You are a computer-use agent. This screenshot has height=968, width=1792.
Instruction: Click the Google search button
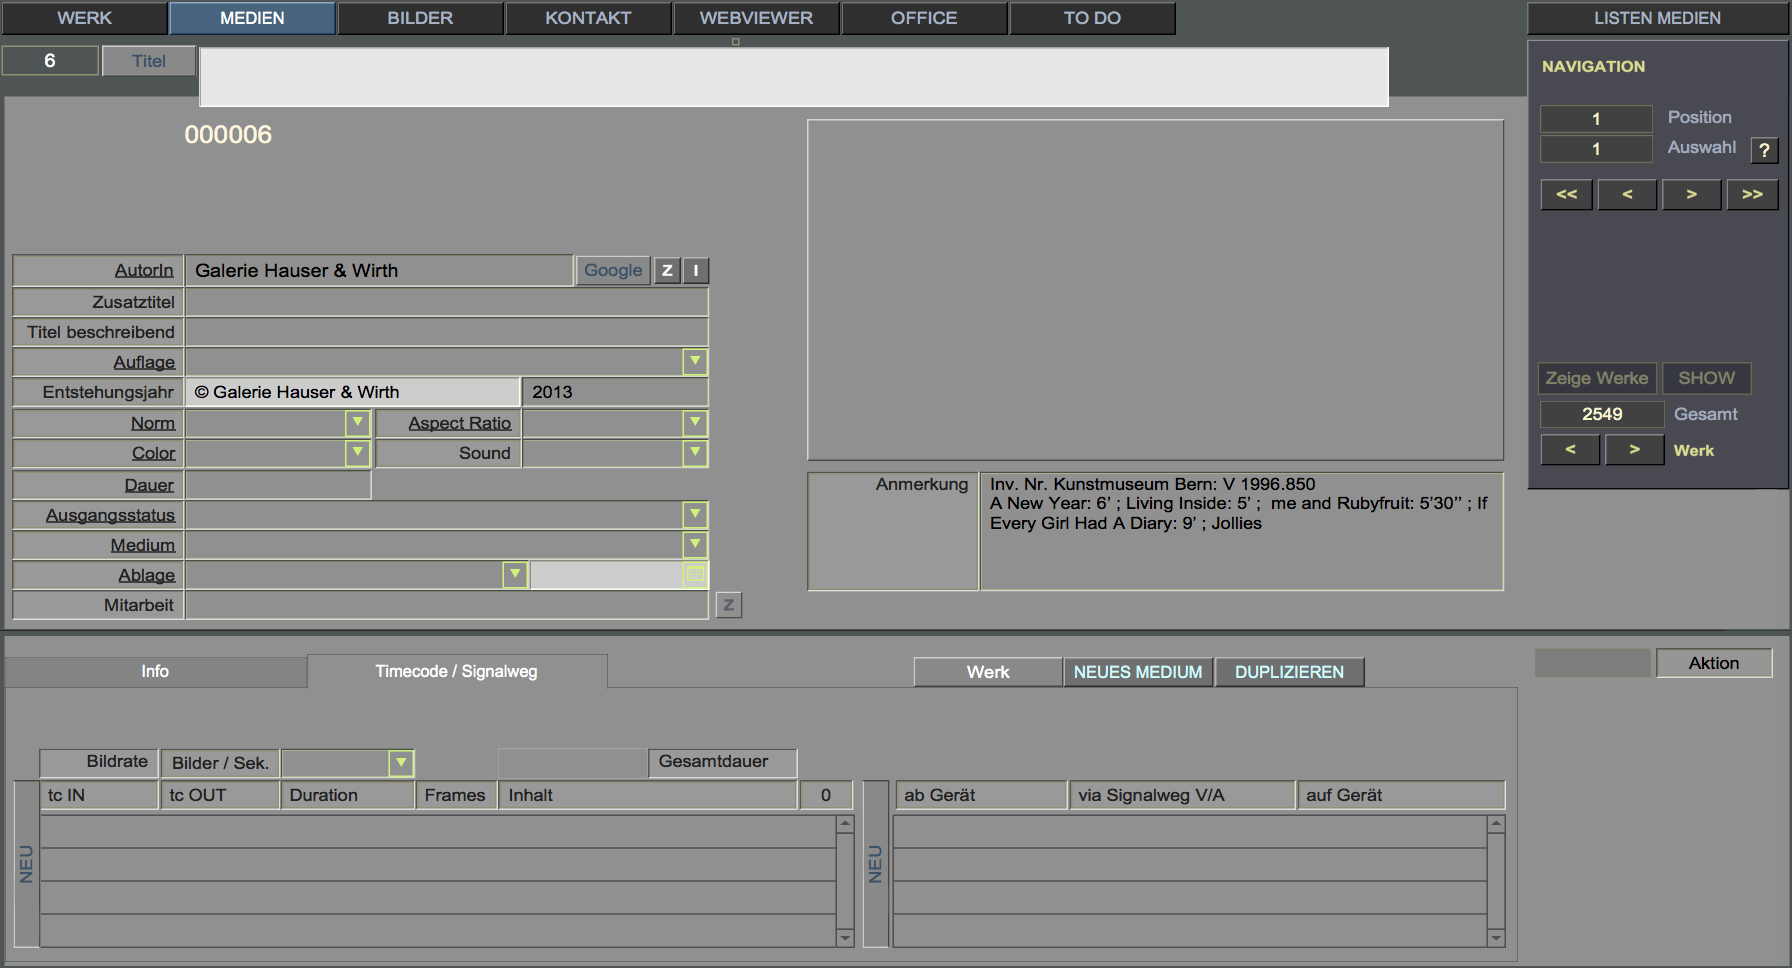pyautogui.click(x=613, y=271)
